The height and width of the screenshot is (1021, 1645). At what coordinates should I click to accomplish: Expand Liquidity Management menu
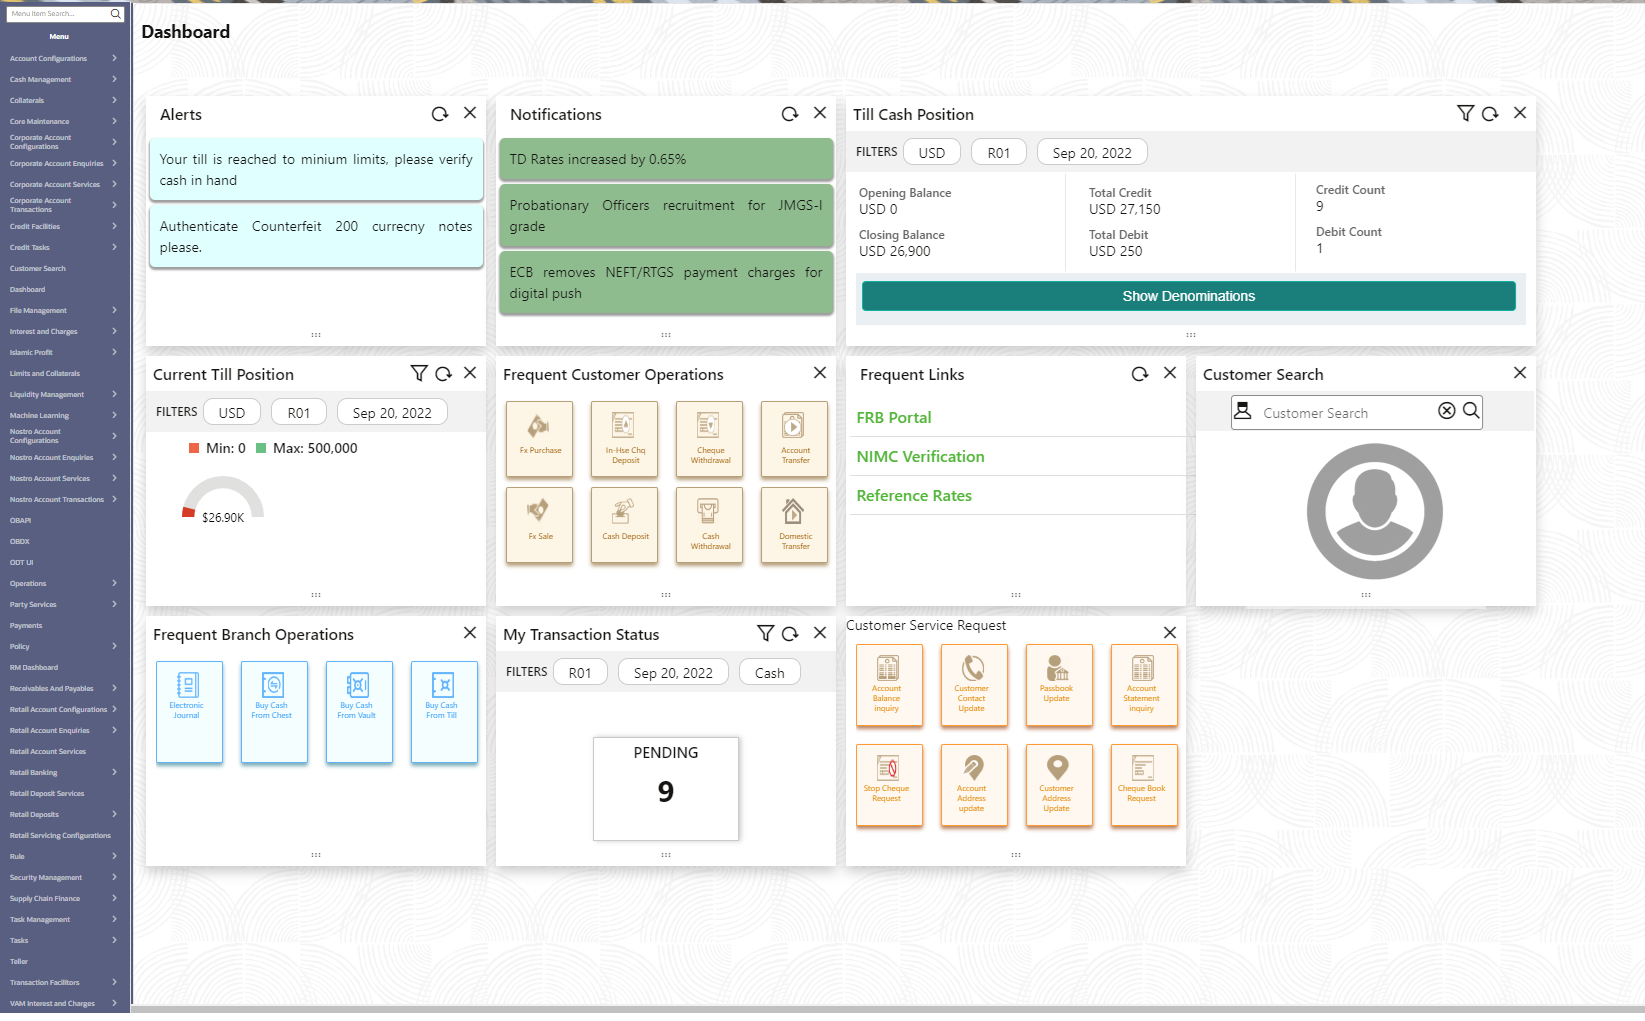pyautogui.click(x=114, y=394)
